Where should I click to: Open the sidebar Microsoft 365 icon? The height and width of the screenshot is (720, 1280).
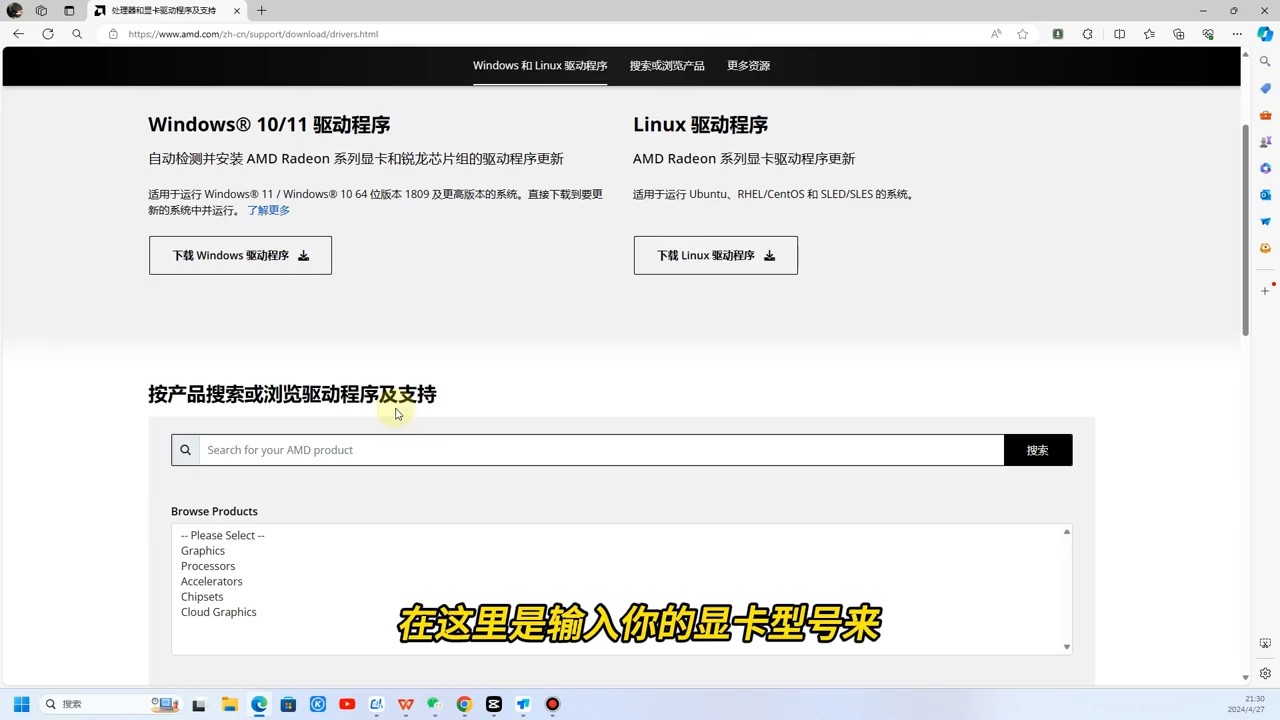(1265, 168)
